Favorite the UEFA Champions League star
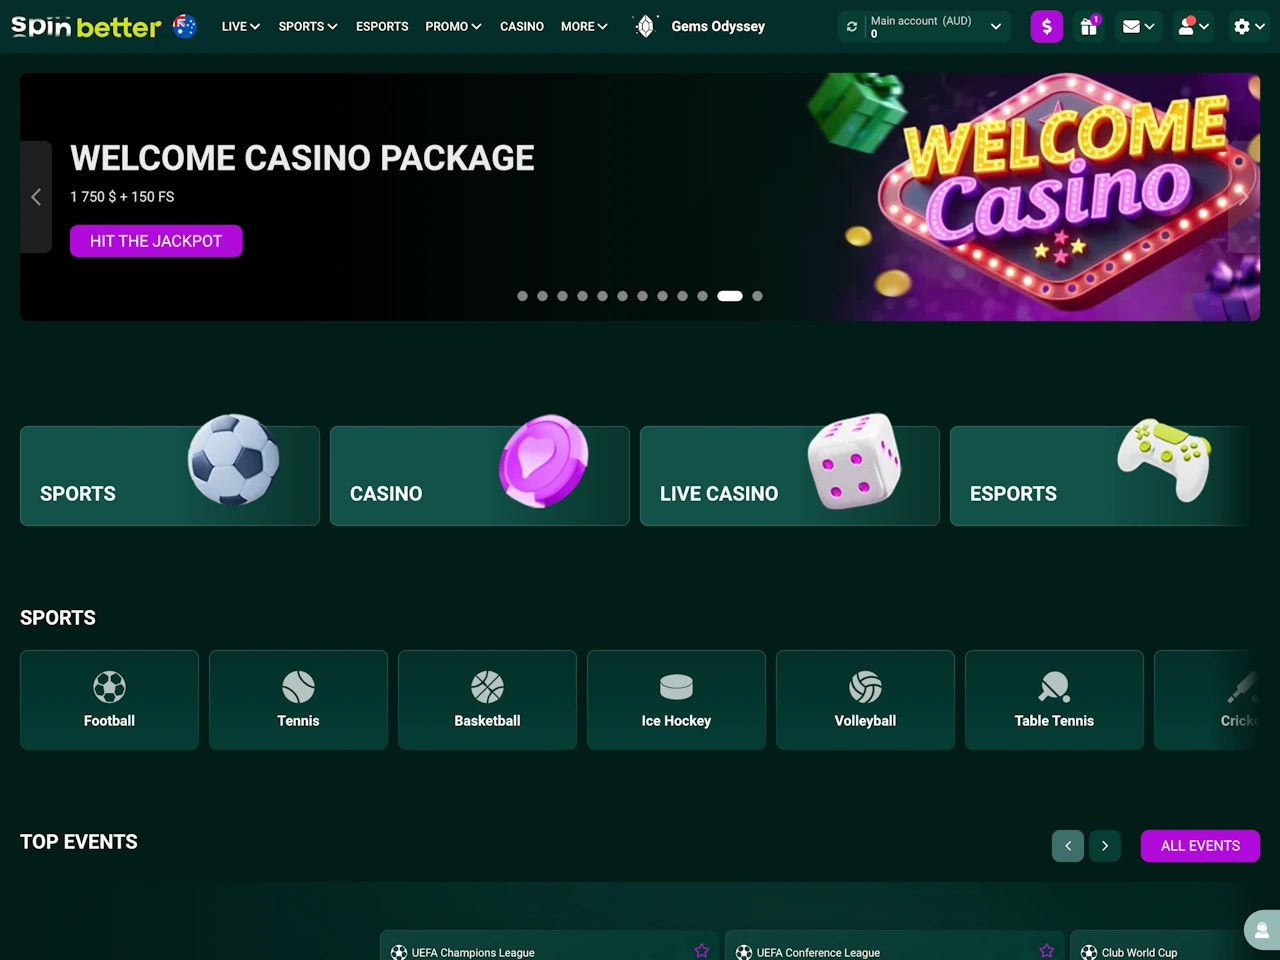1280x960 pixels. coord(702,951)
